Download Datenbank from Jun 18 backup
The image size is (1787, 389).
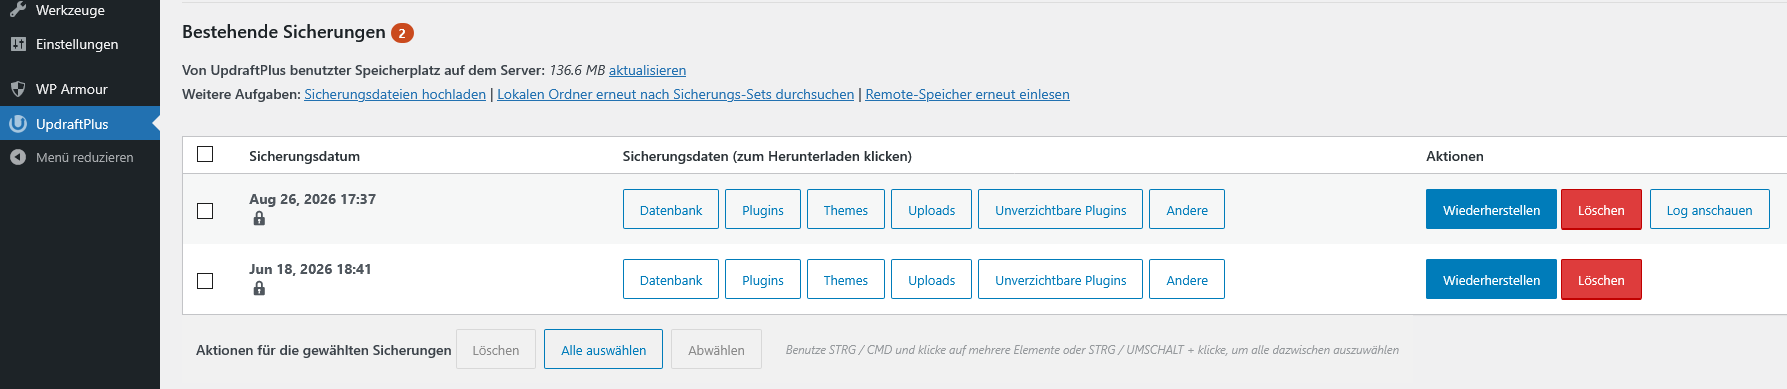(671, 280)
